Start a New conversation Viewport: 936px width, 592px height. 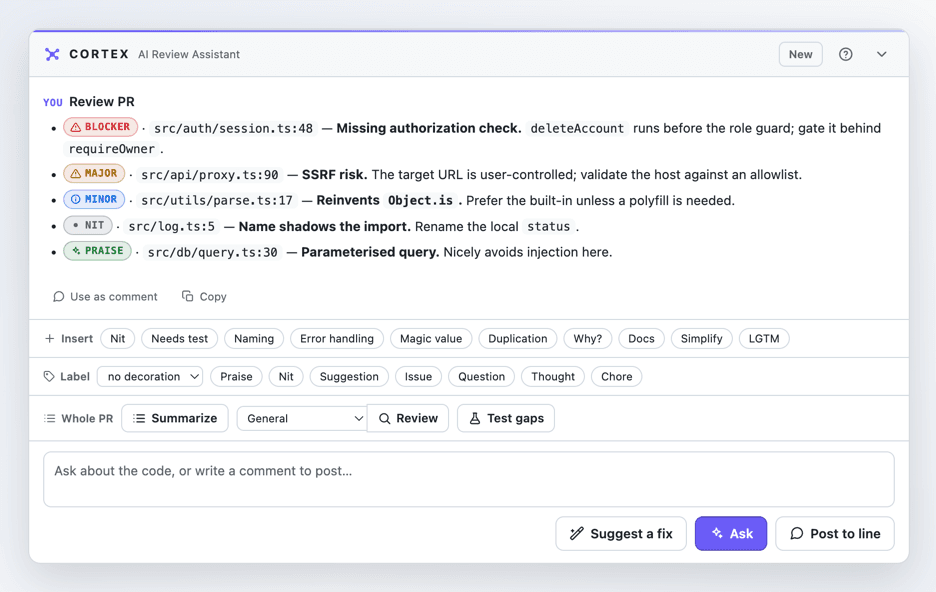[x=800, y=54]
